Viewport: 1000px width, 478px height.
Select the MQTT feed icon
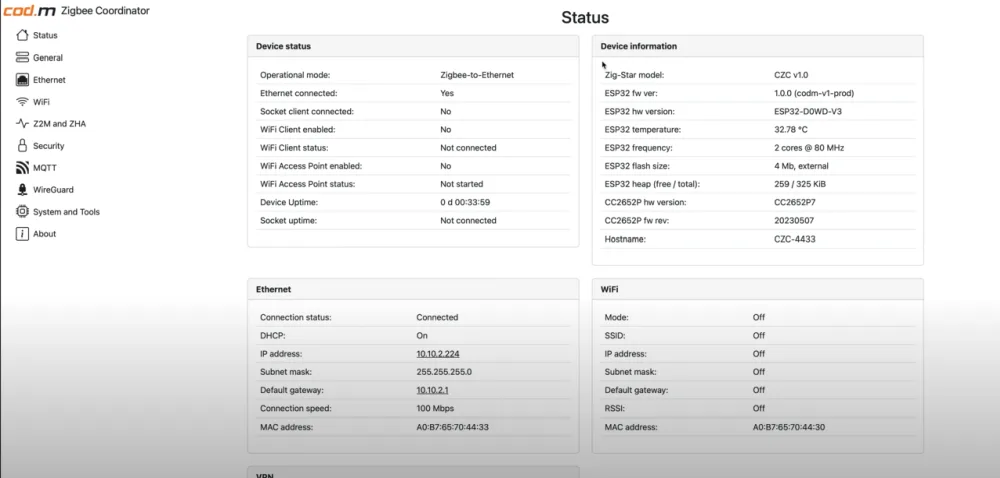coord(22,168)
